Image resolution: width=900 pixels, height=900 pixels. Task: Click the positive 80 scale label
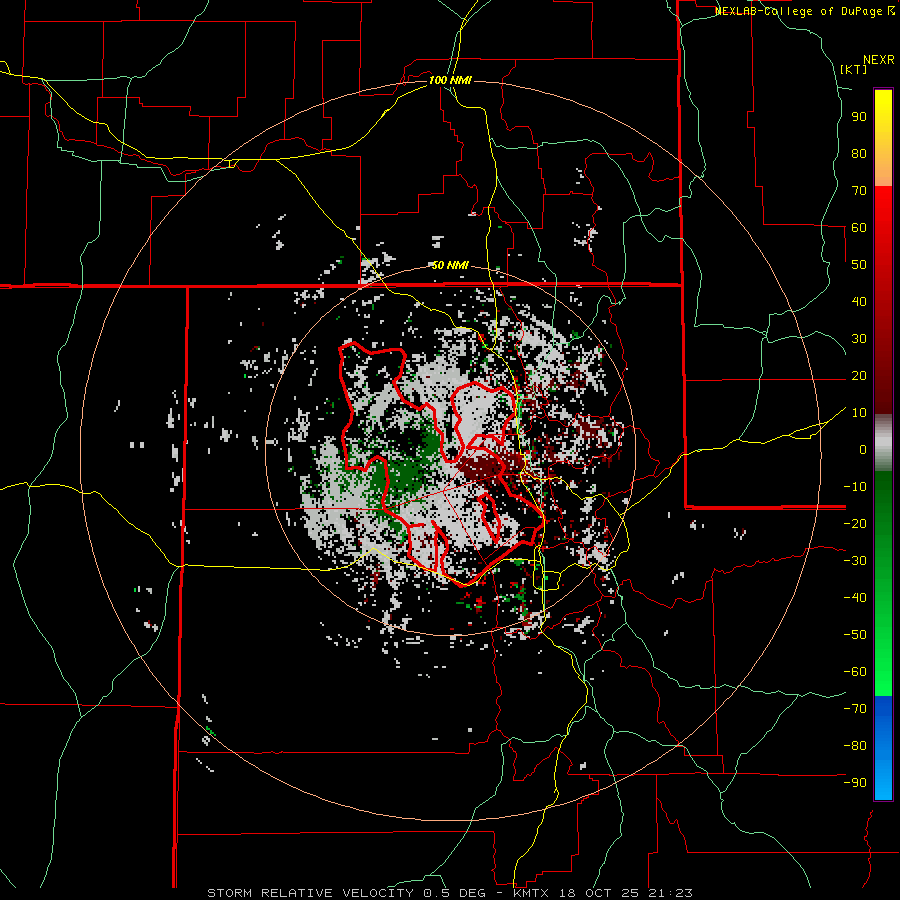[x=859, y=154]
